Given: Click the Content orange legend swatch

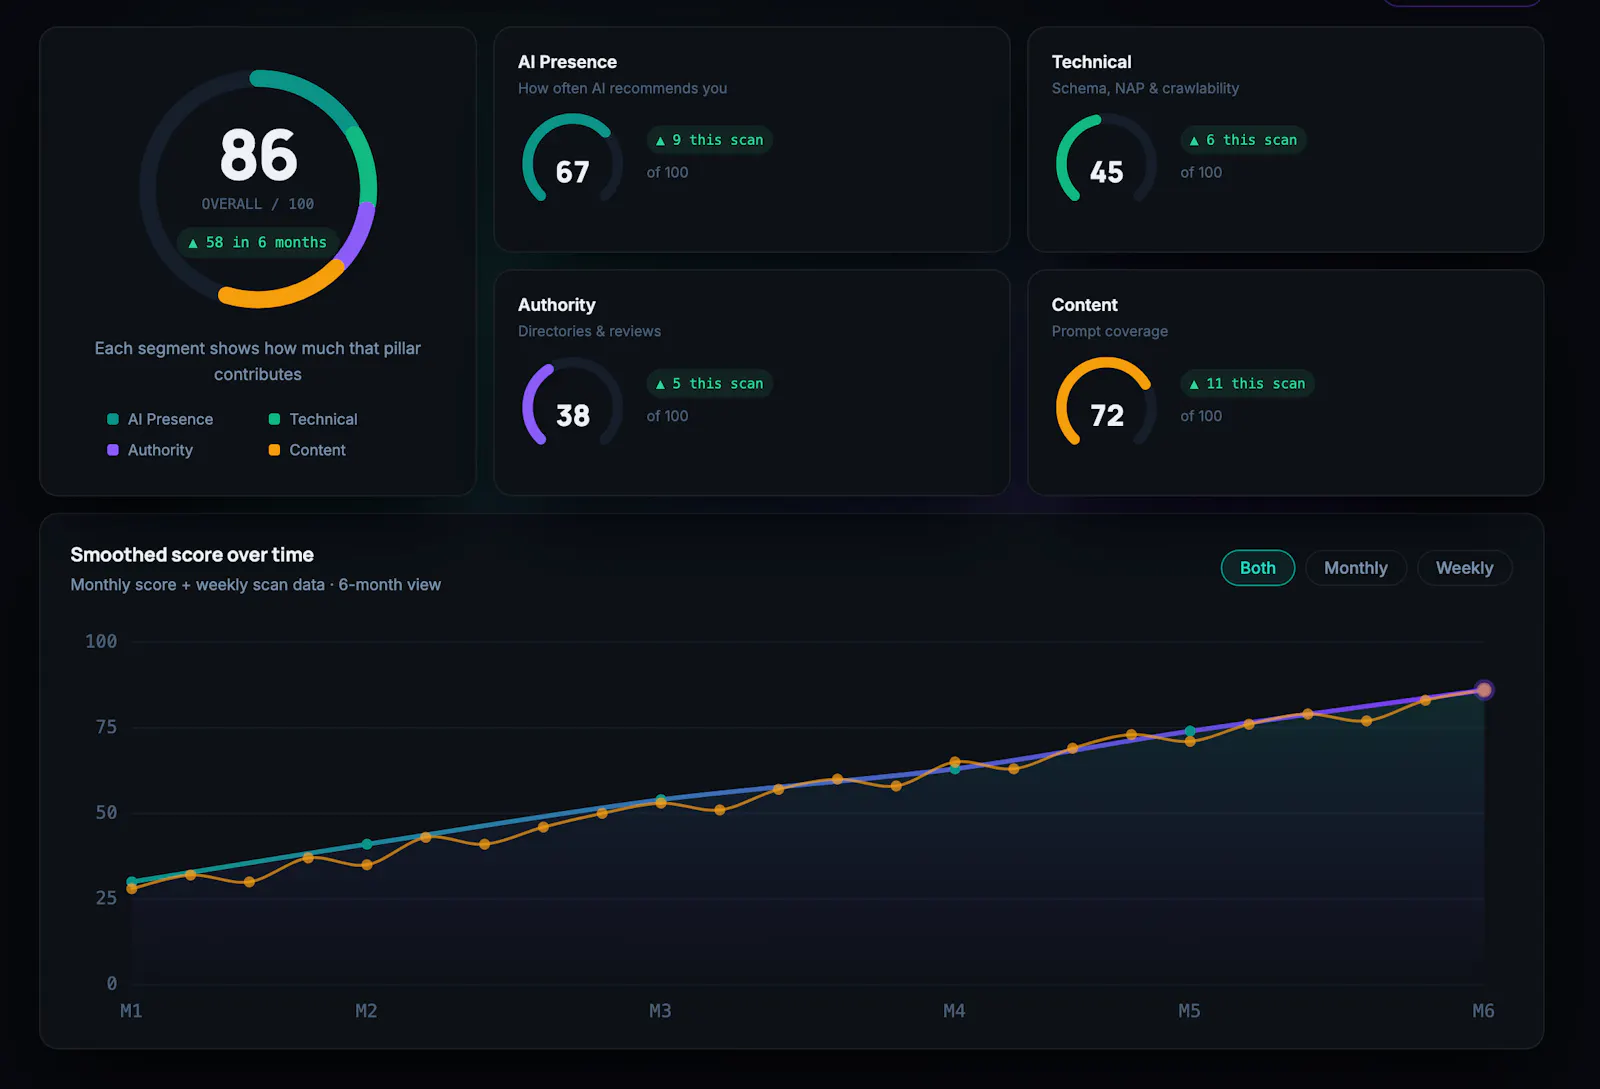Looking at the screenshot, I should pos(274,450).
